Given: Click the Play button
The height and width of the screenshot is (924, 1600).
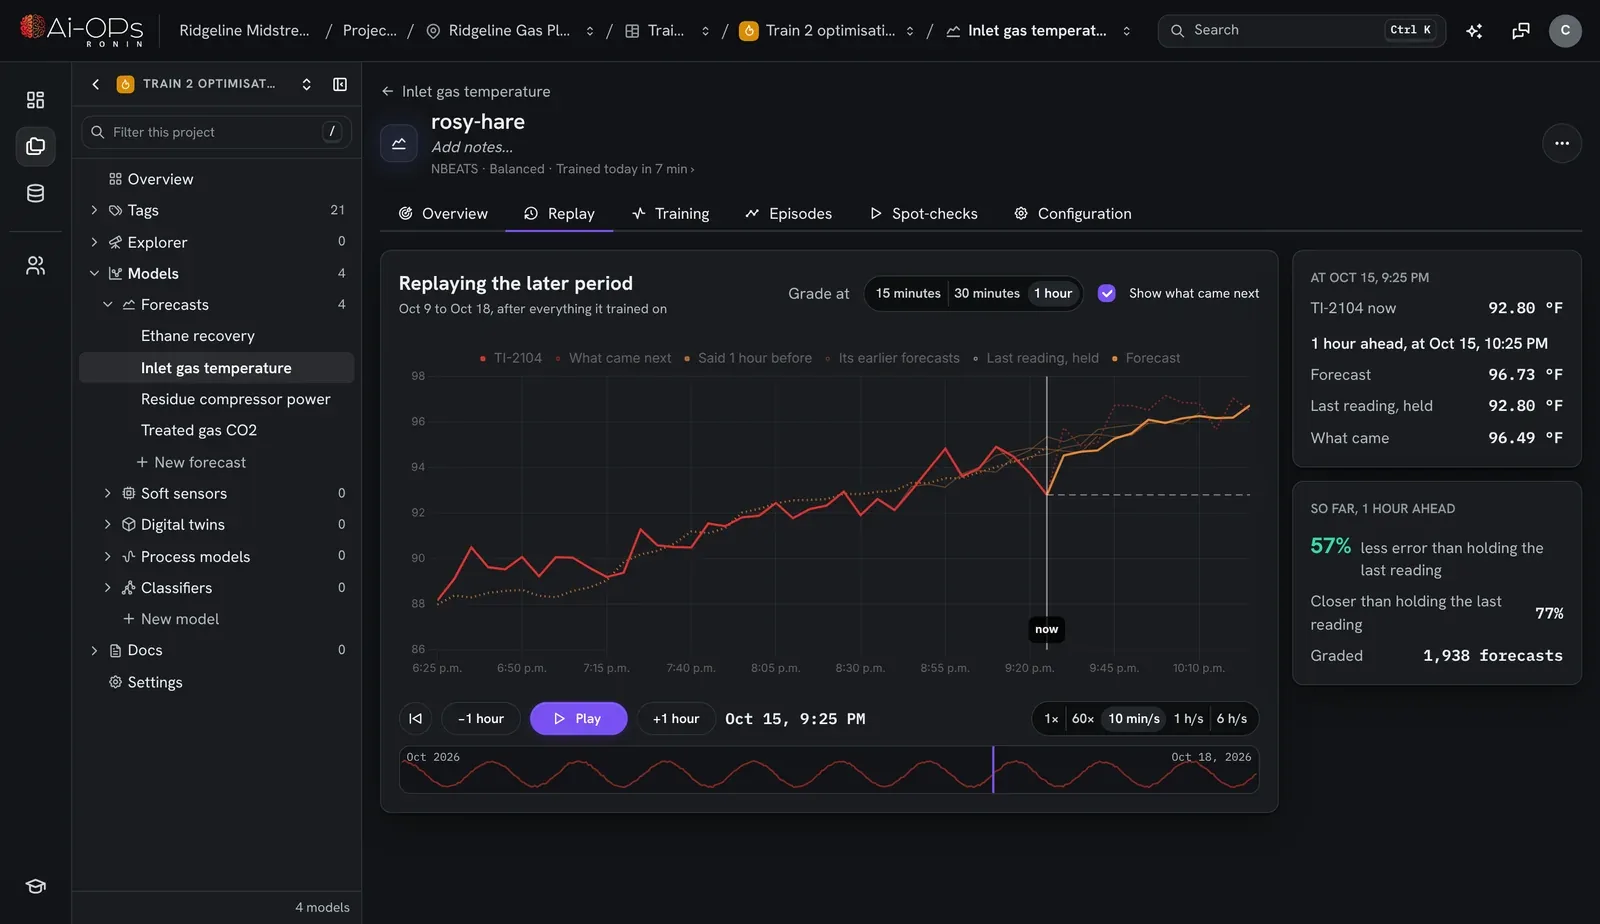Looking at the screenshot, I should pos(578,718).
